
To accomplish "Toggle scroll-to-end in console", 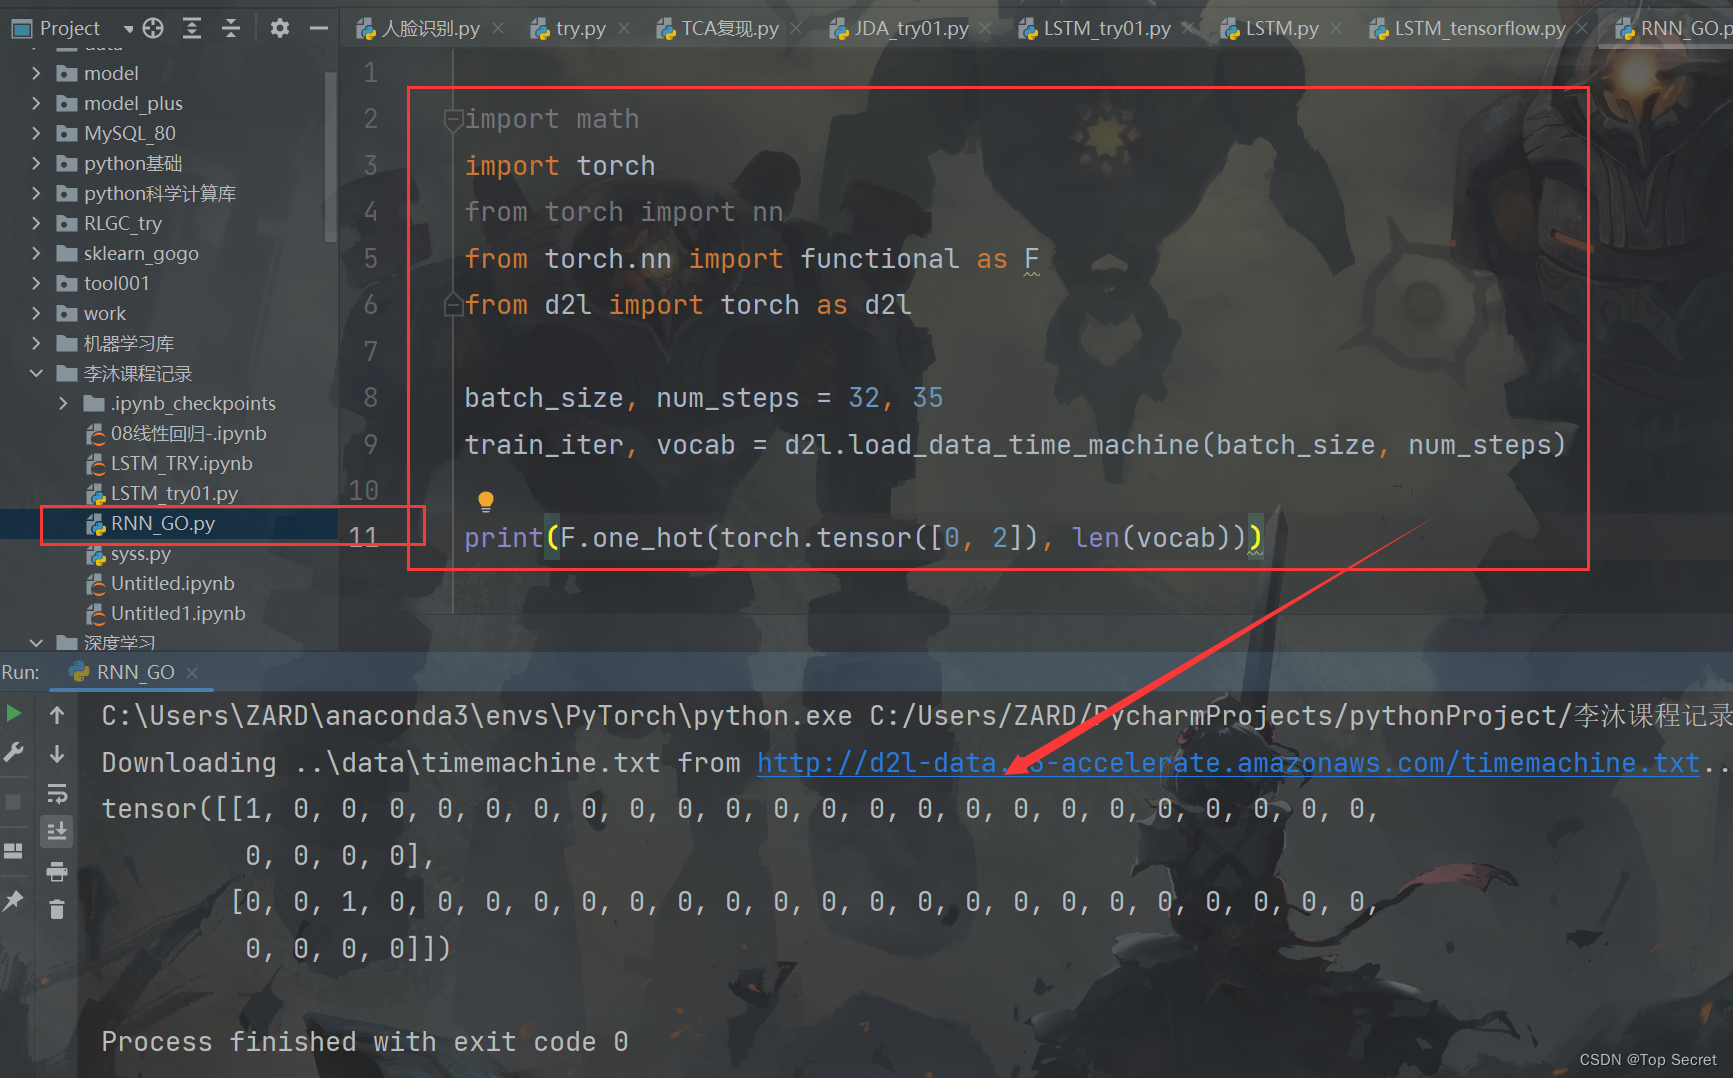I will [x=57, y=831].
